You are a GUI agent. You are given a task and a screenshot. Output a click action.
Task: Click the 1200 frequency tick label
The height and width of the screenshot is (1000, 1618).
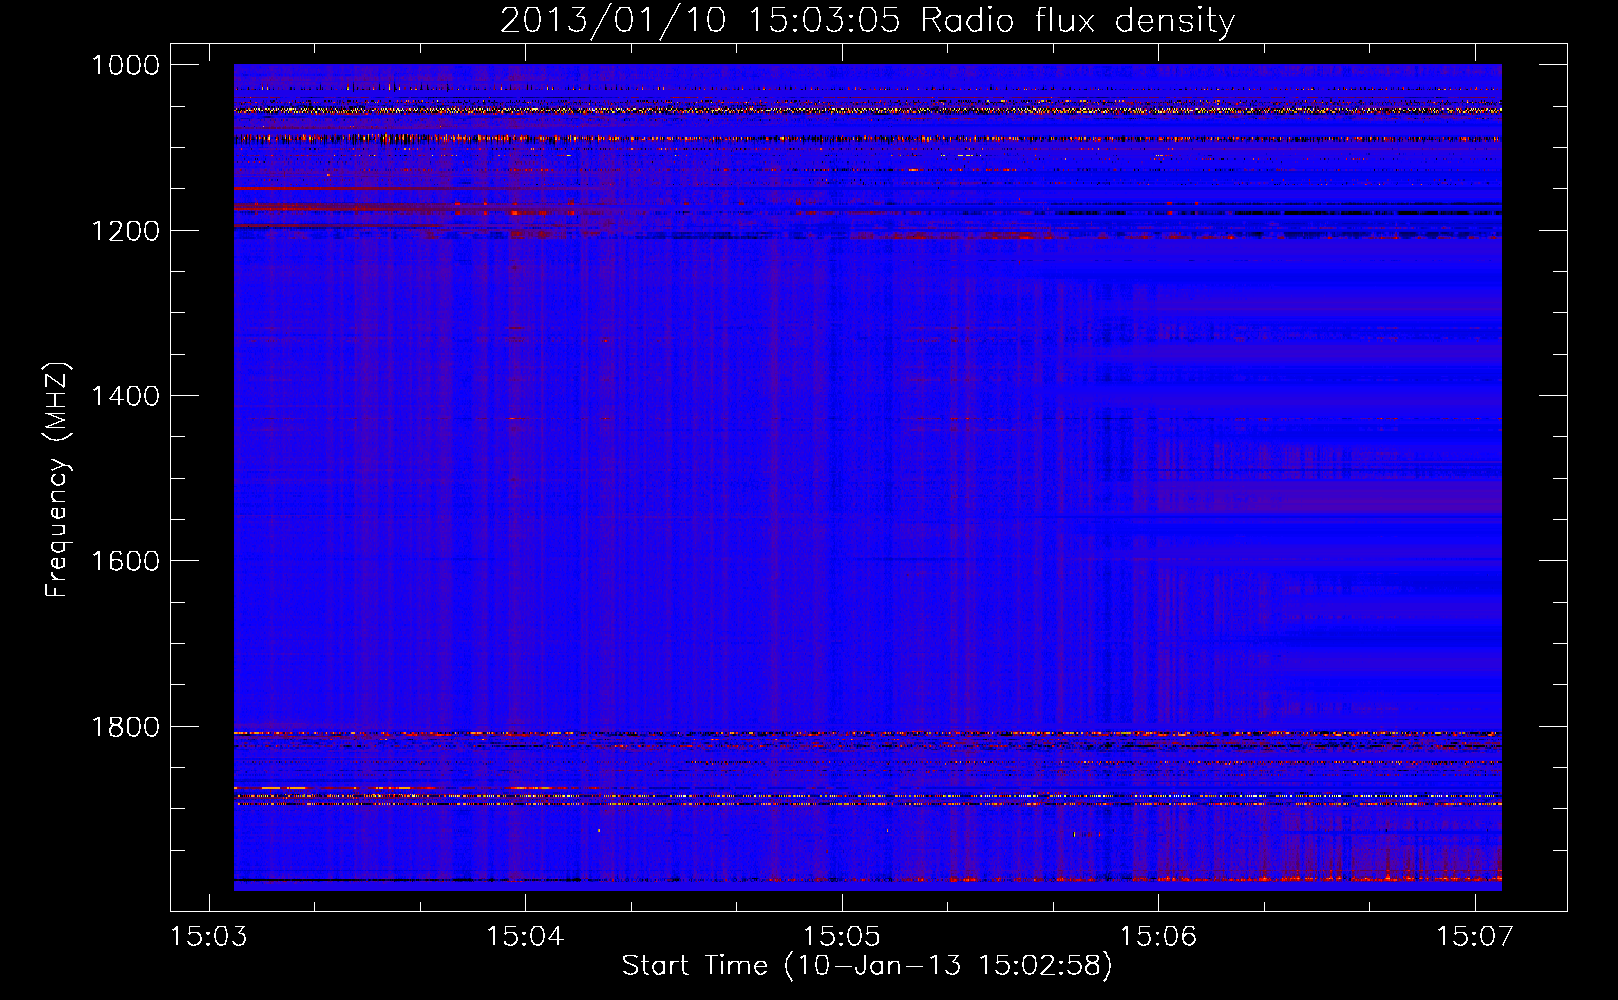125,231
